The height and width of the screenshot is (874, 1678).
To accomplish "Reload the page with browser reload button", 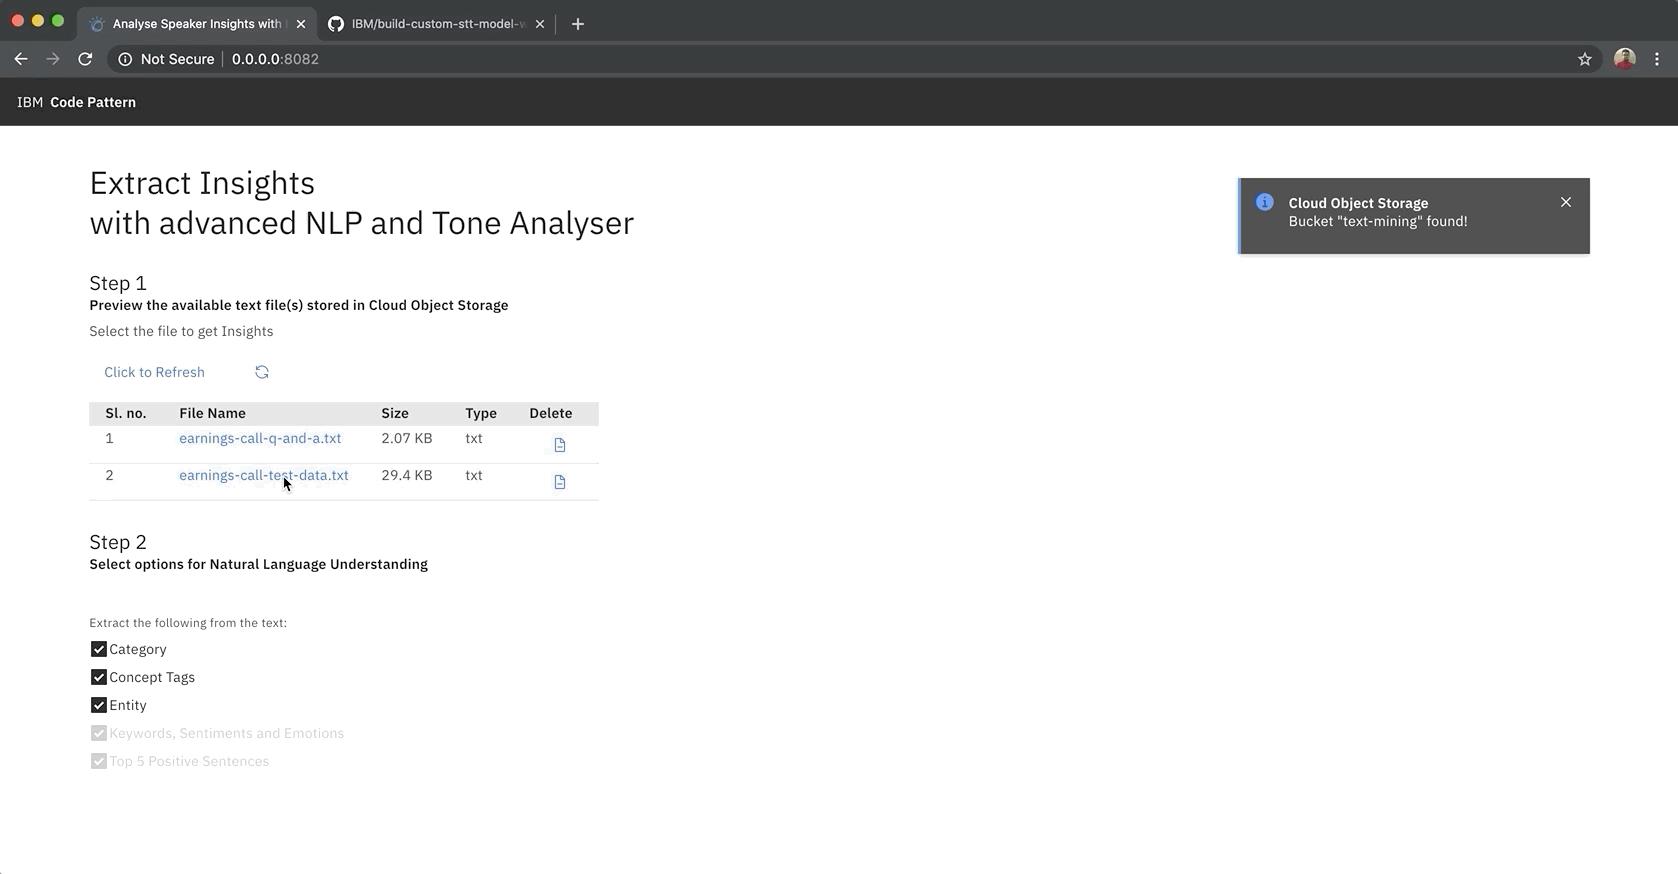I will point(85,59).
